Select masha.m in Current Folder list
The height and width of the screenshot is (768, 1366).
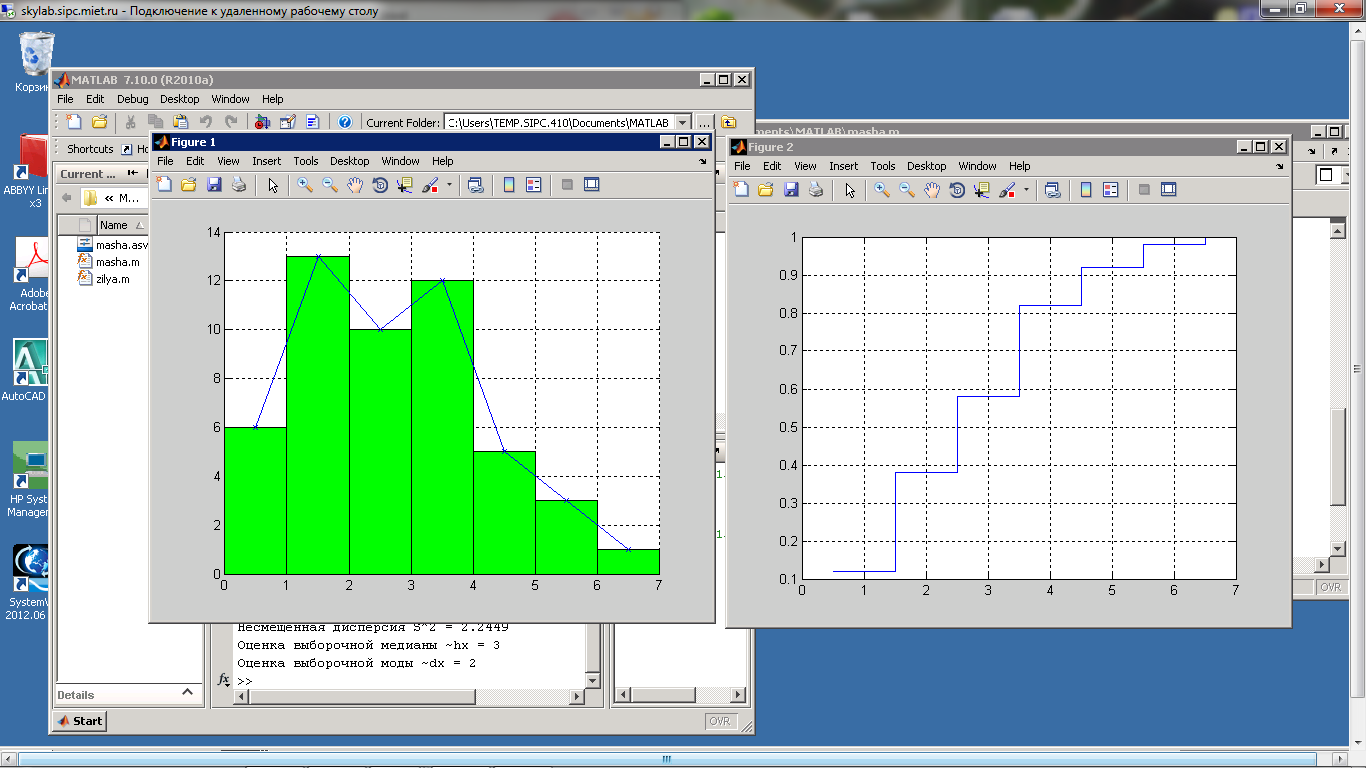pyautogui.click(x=117, y=262)
